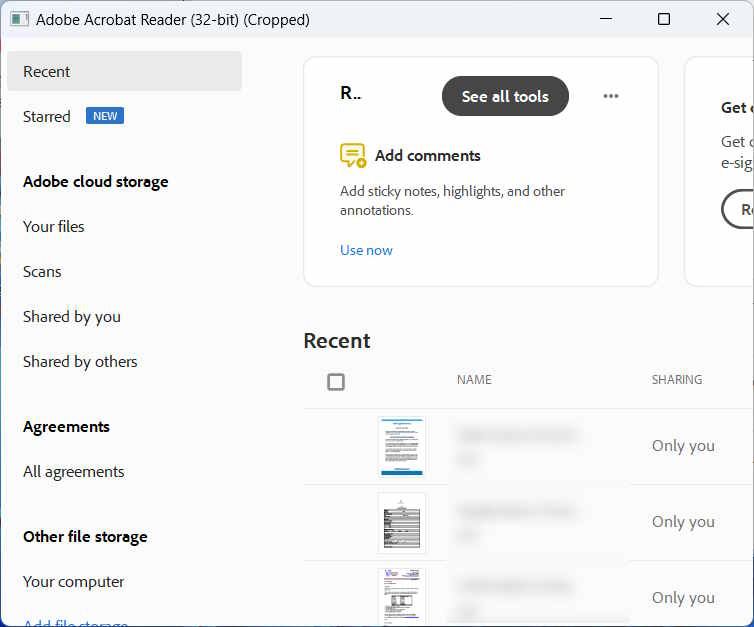Minimize the Acrobat Reader window

coord(606,19)
